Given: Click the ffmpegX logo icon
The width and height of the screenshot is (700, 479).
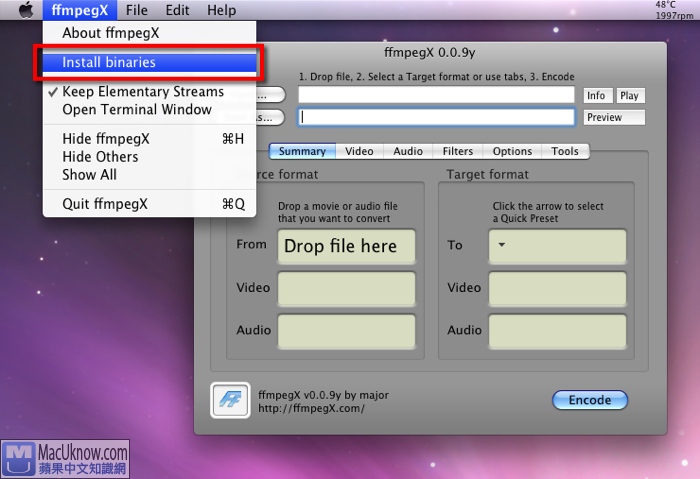Looking at the screenshot, I should pos(230,400).
